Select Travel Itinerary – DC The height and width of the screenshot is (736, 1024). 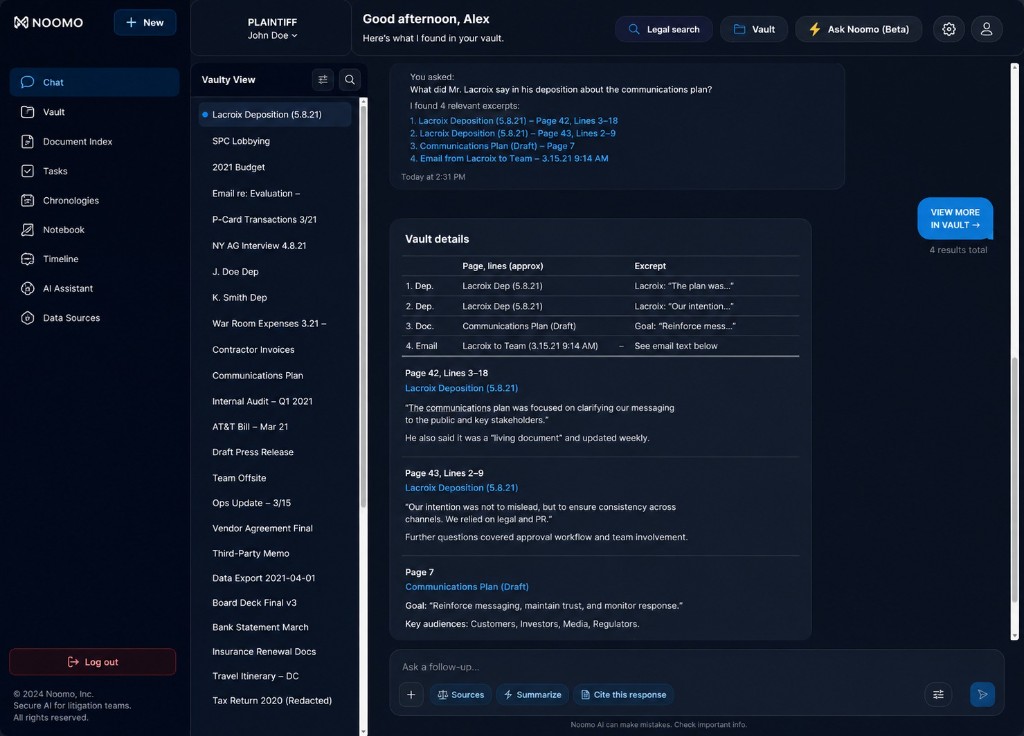coord(255,676)
